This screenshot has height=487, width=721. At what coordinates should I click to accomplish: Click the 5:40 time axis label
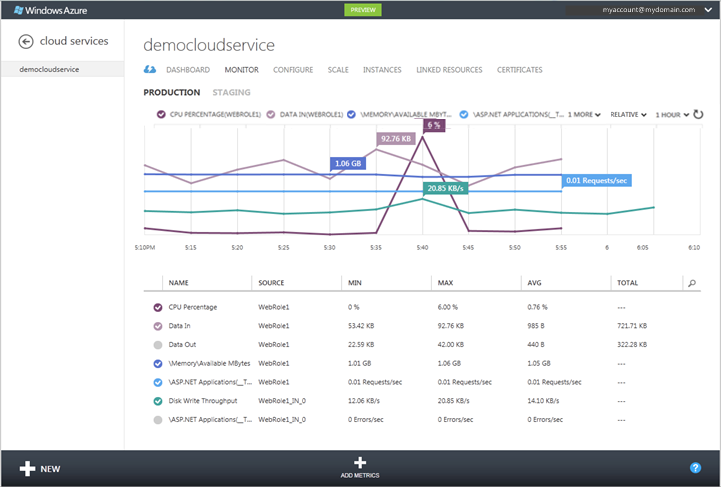422,247
